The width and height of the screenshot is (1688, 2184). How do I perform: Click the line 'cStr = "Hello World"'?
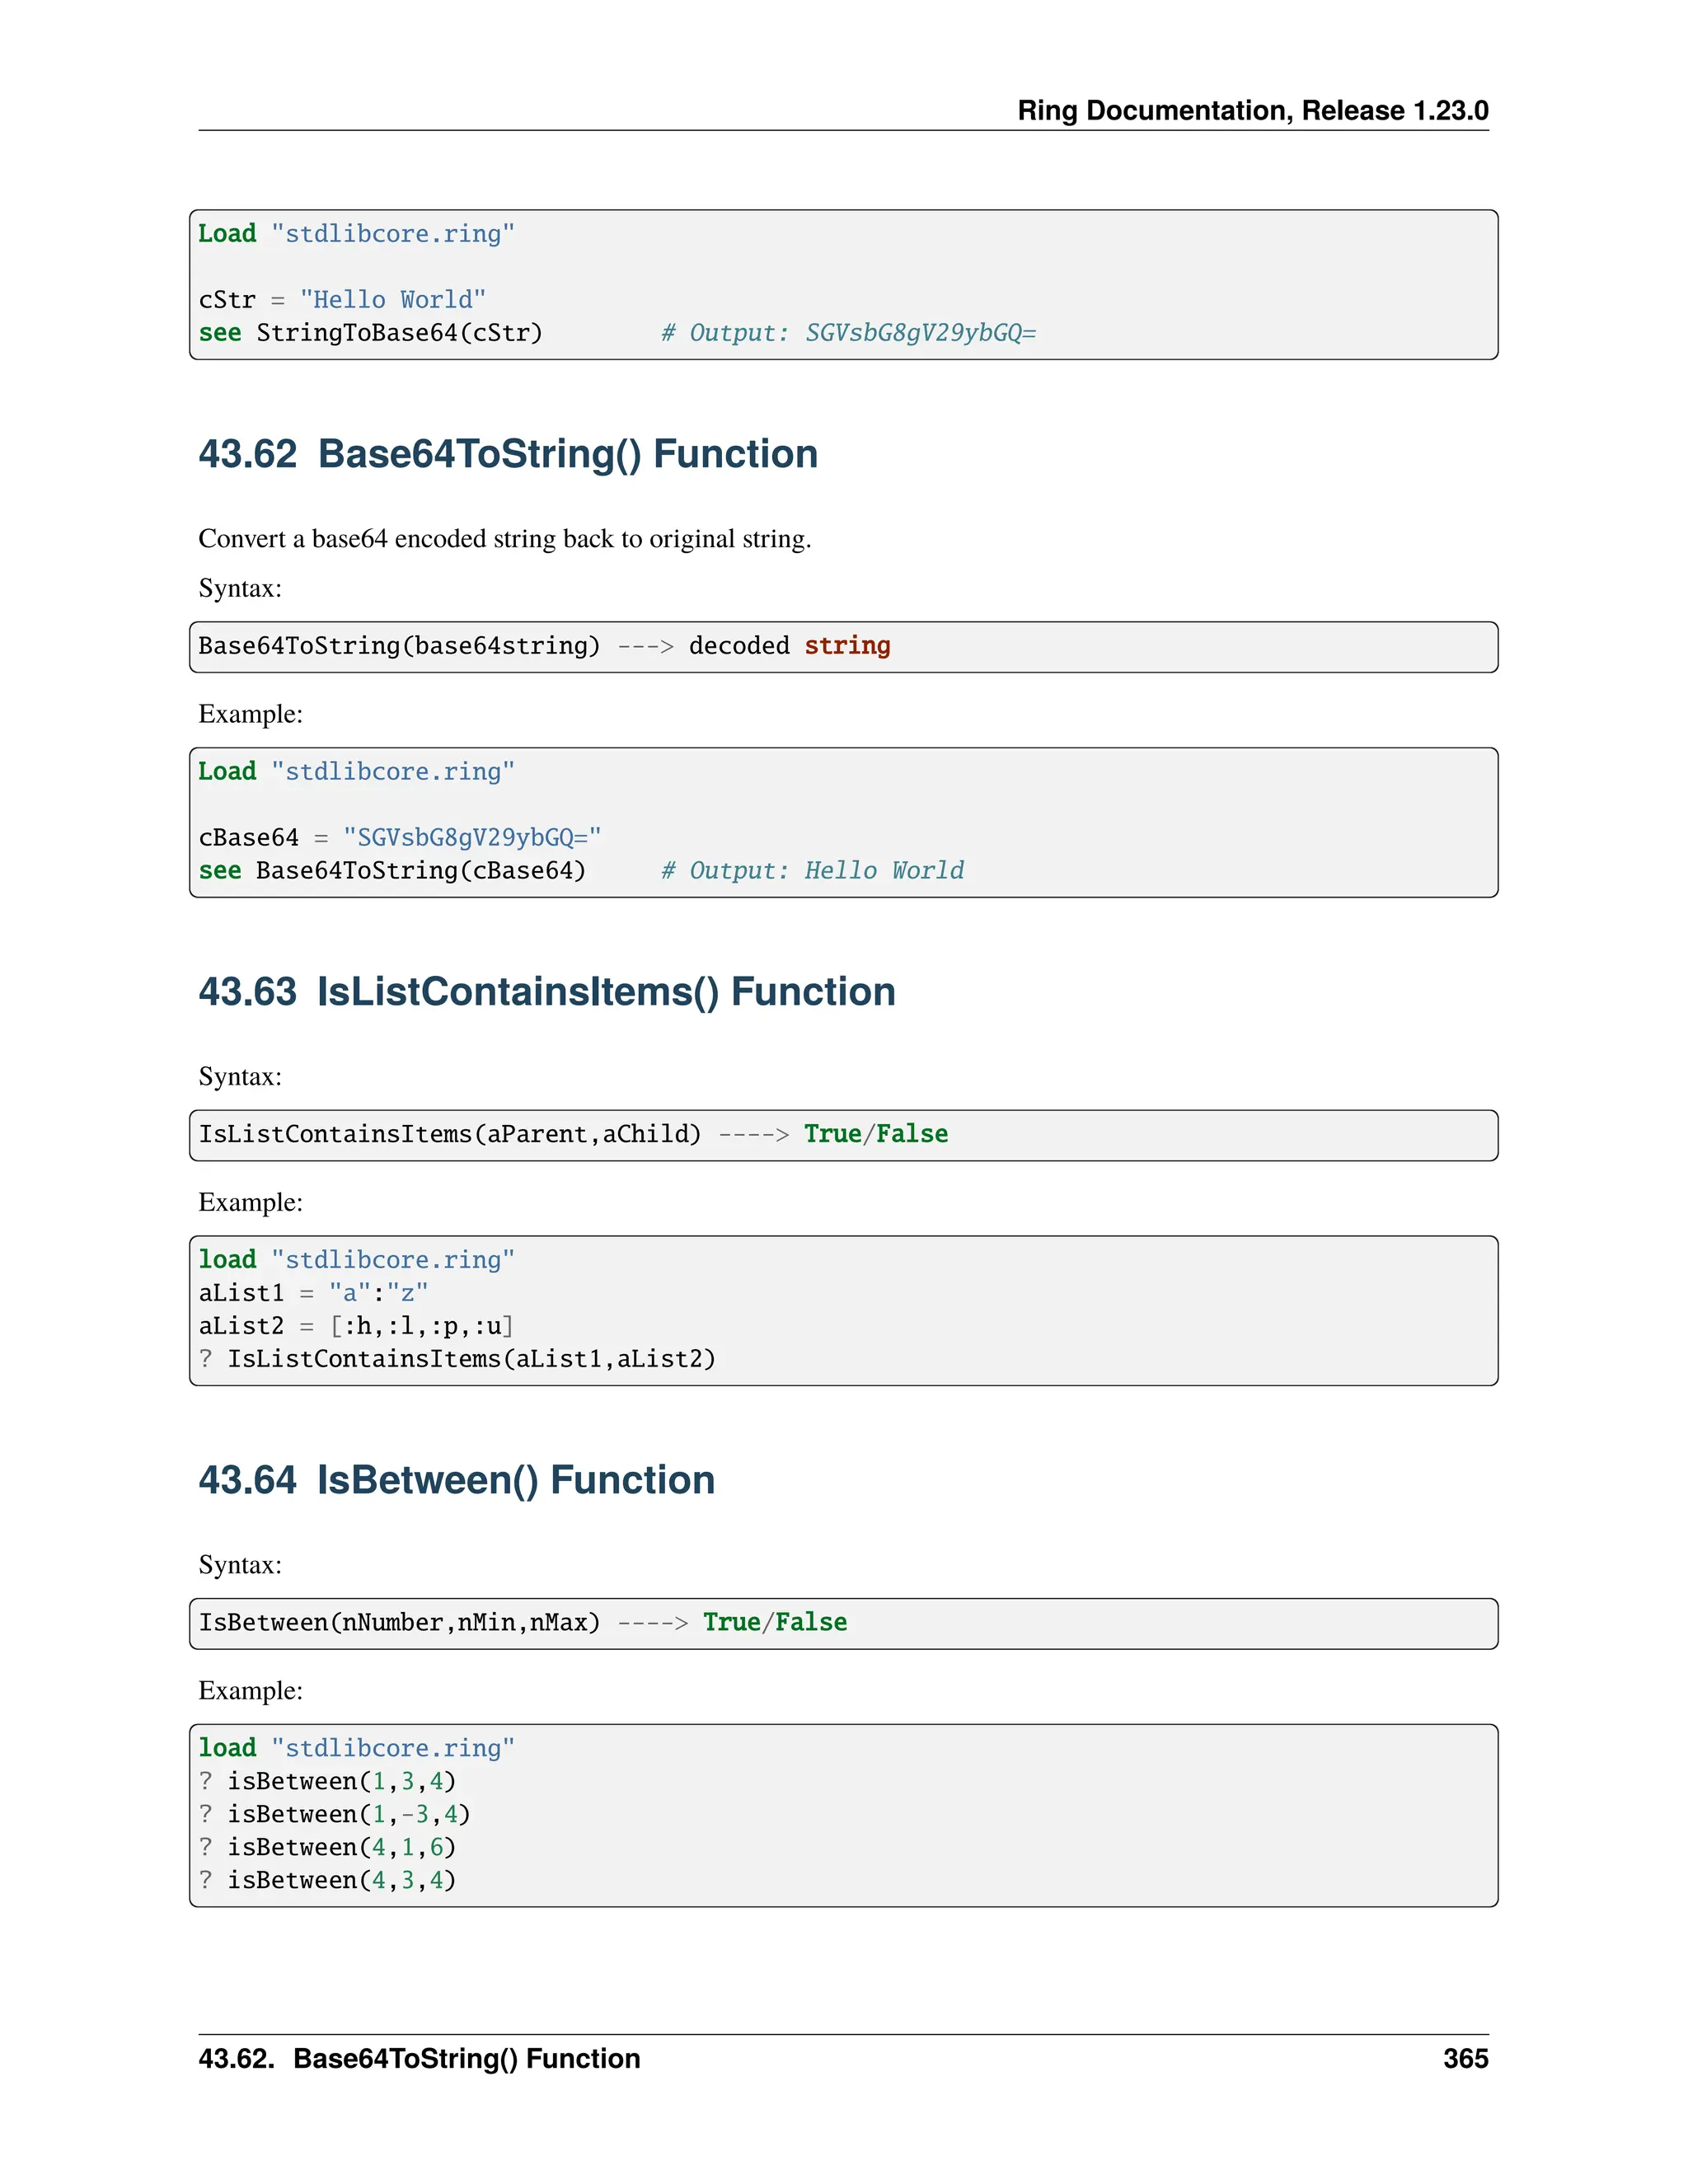coord(342,300)
